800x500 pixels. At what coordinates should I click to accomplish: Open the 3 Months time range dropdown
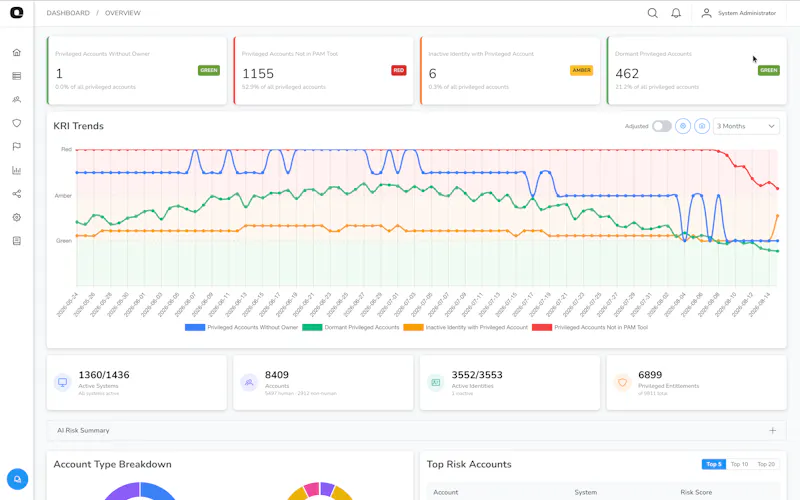pos(746,126)
